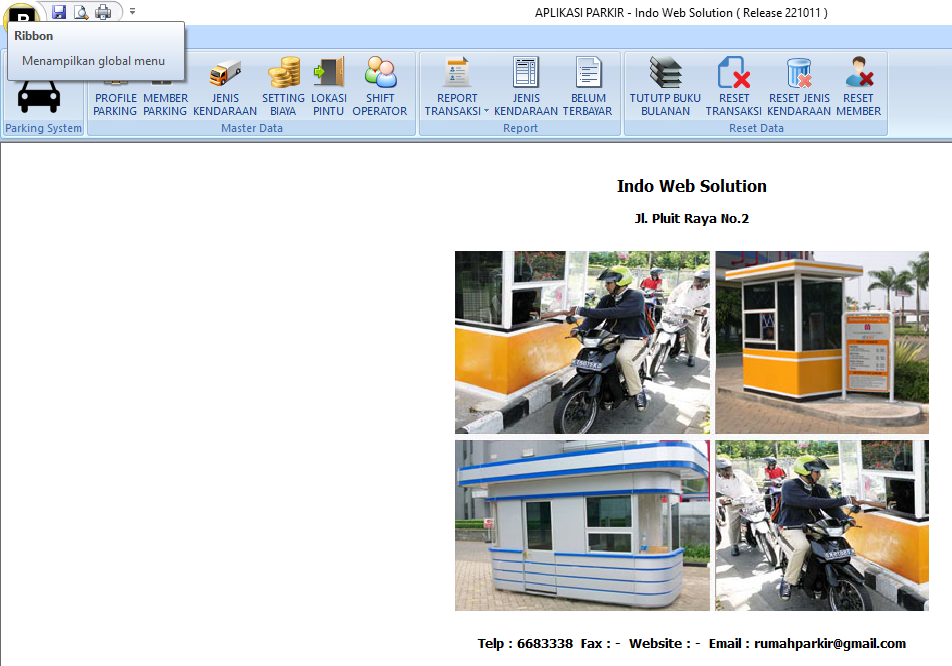Click the Print icon in quick access toolbar
Image resolution: width=952 pixels, height=666 pixels.
[x=103, y=12]
